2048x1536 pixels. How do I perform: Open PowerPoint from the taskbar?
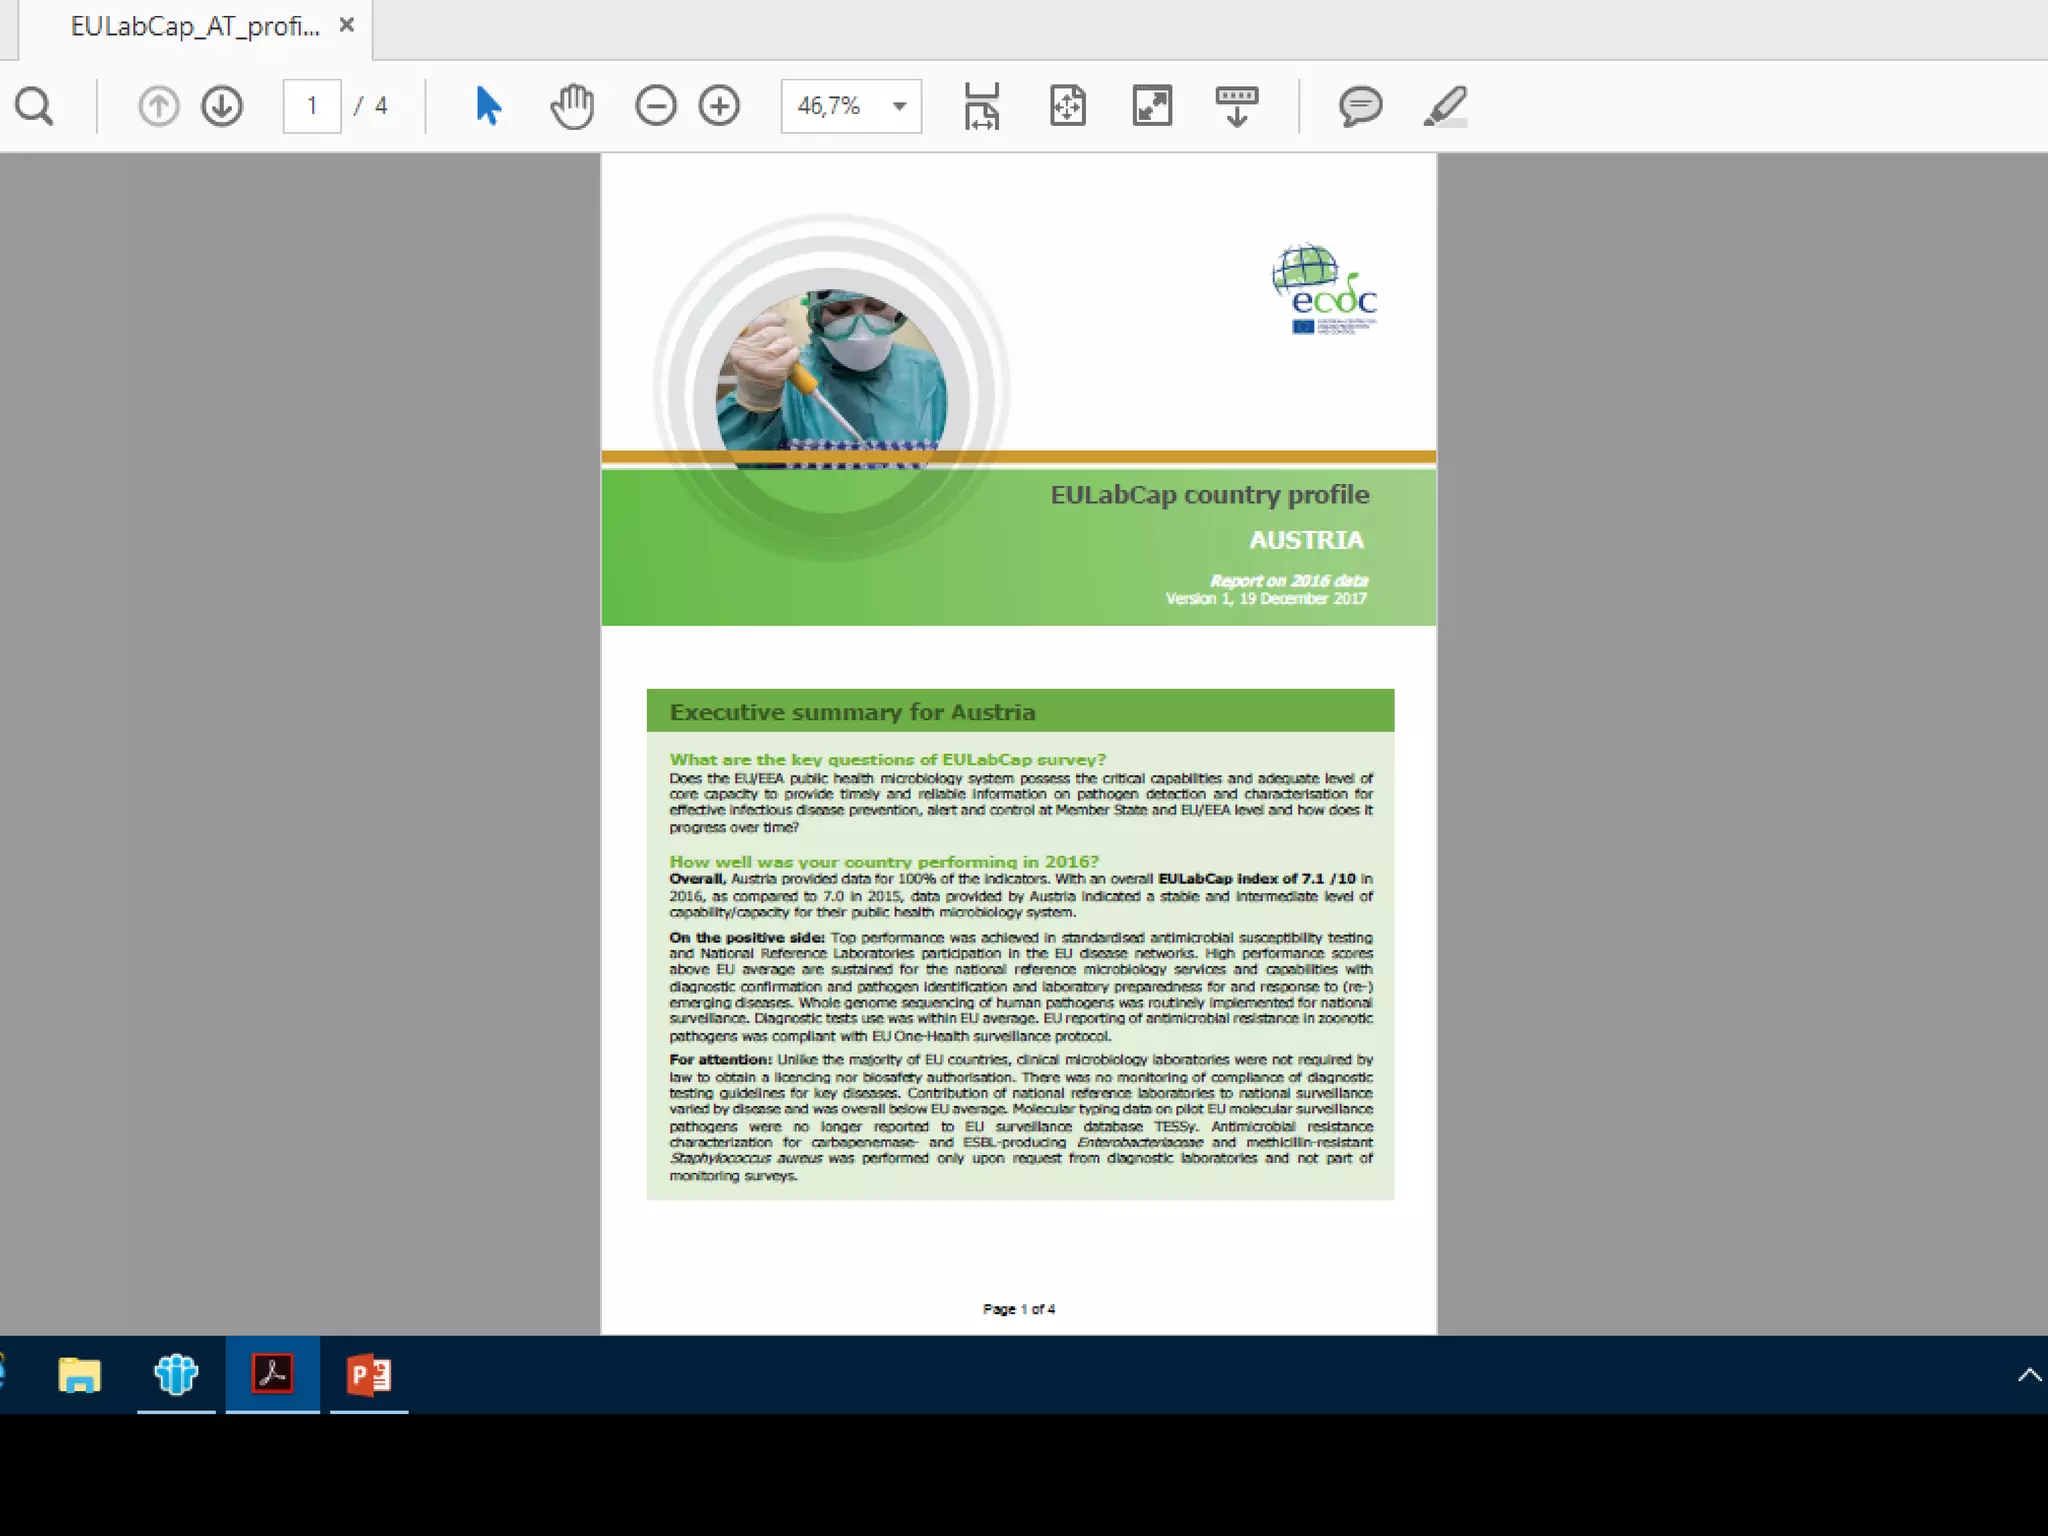[x=368, y=1375]
